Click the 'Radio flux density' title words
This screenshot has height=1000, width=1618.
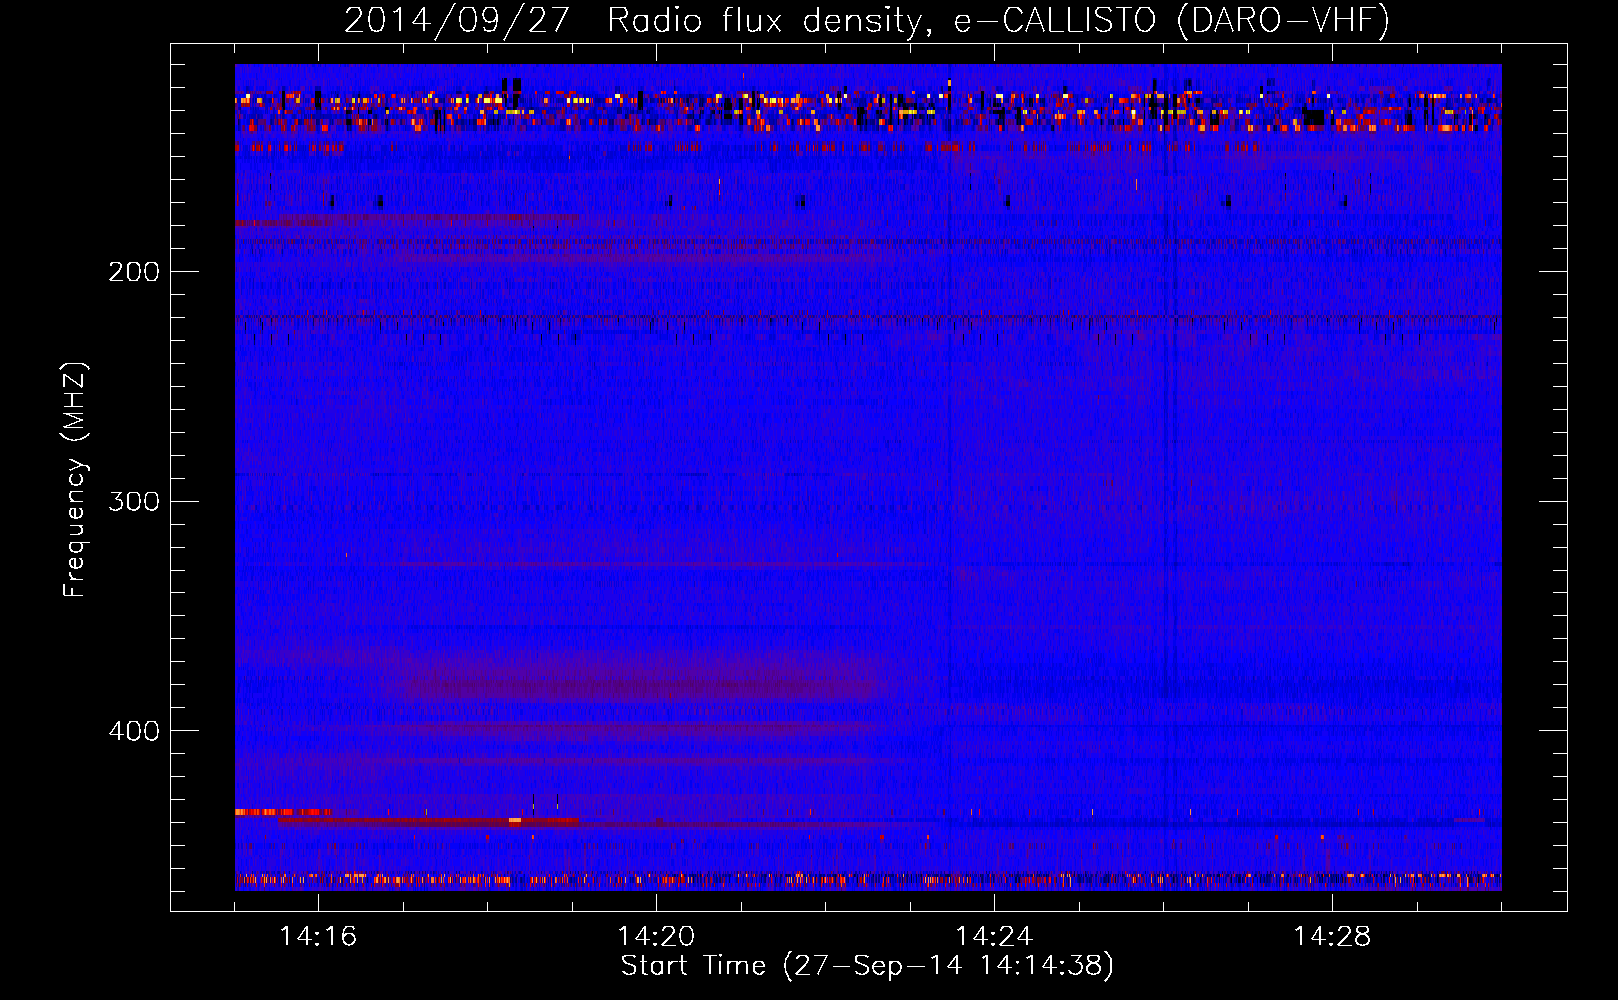(765, 20)
